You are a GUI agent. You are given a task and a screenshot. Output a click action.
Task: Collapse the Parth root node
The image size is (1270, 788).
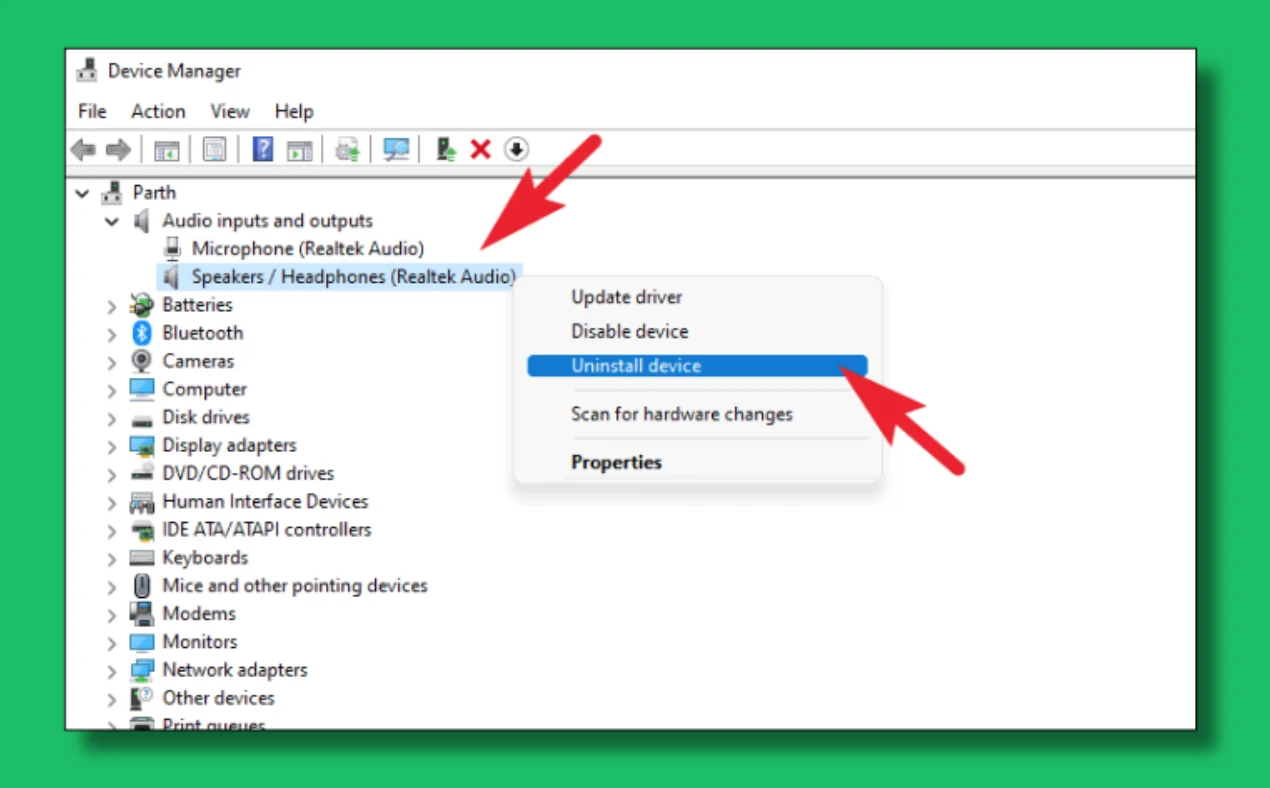(81, 192)
